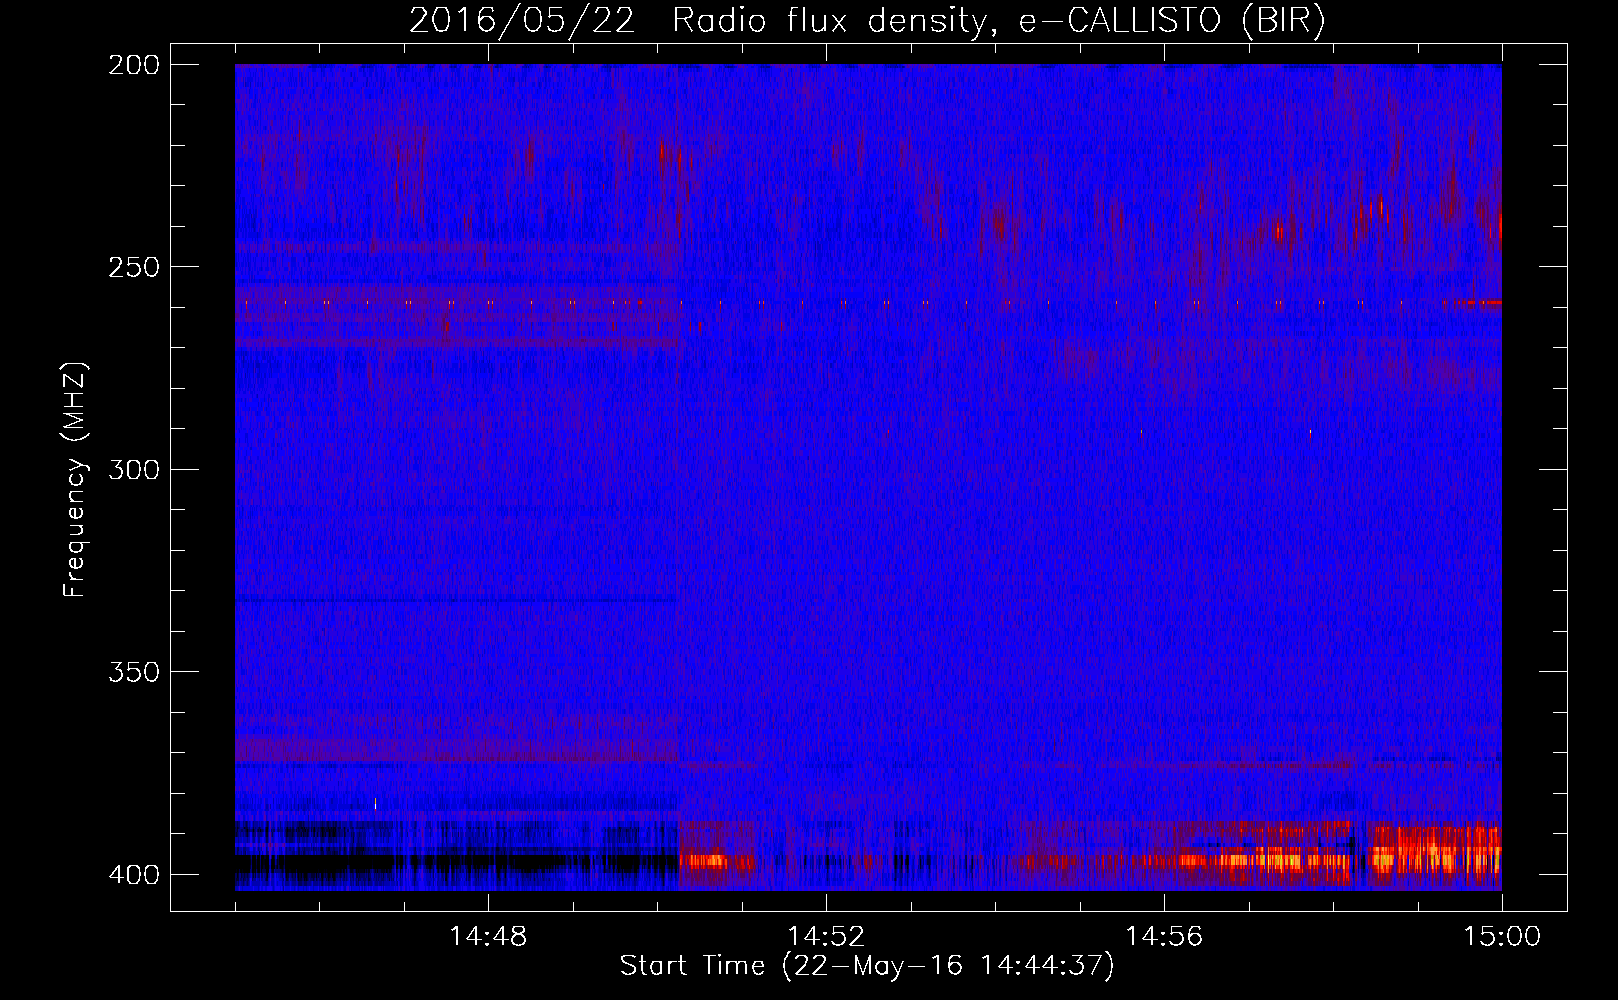Click the 300 frequency tick label

click(134, 469)
